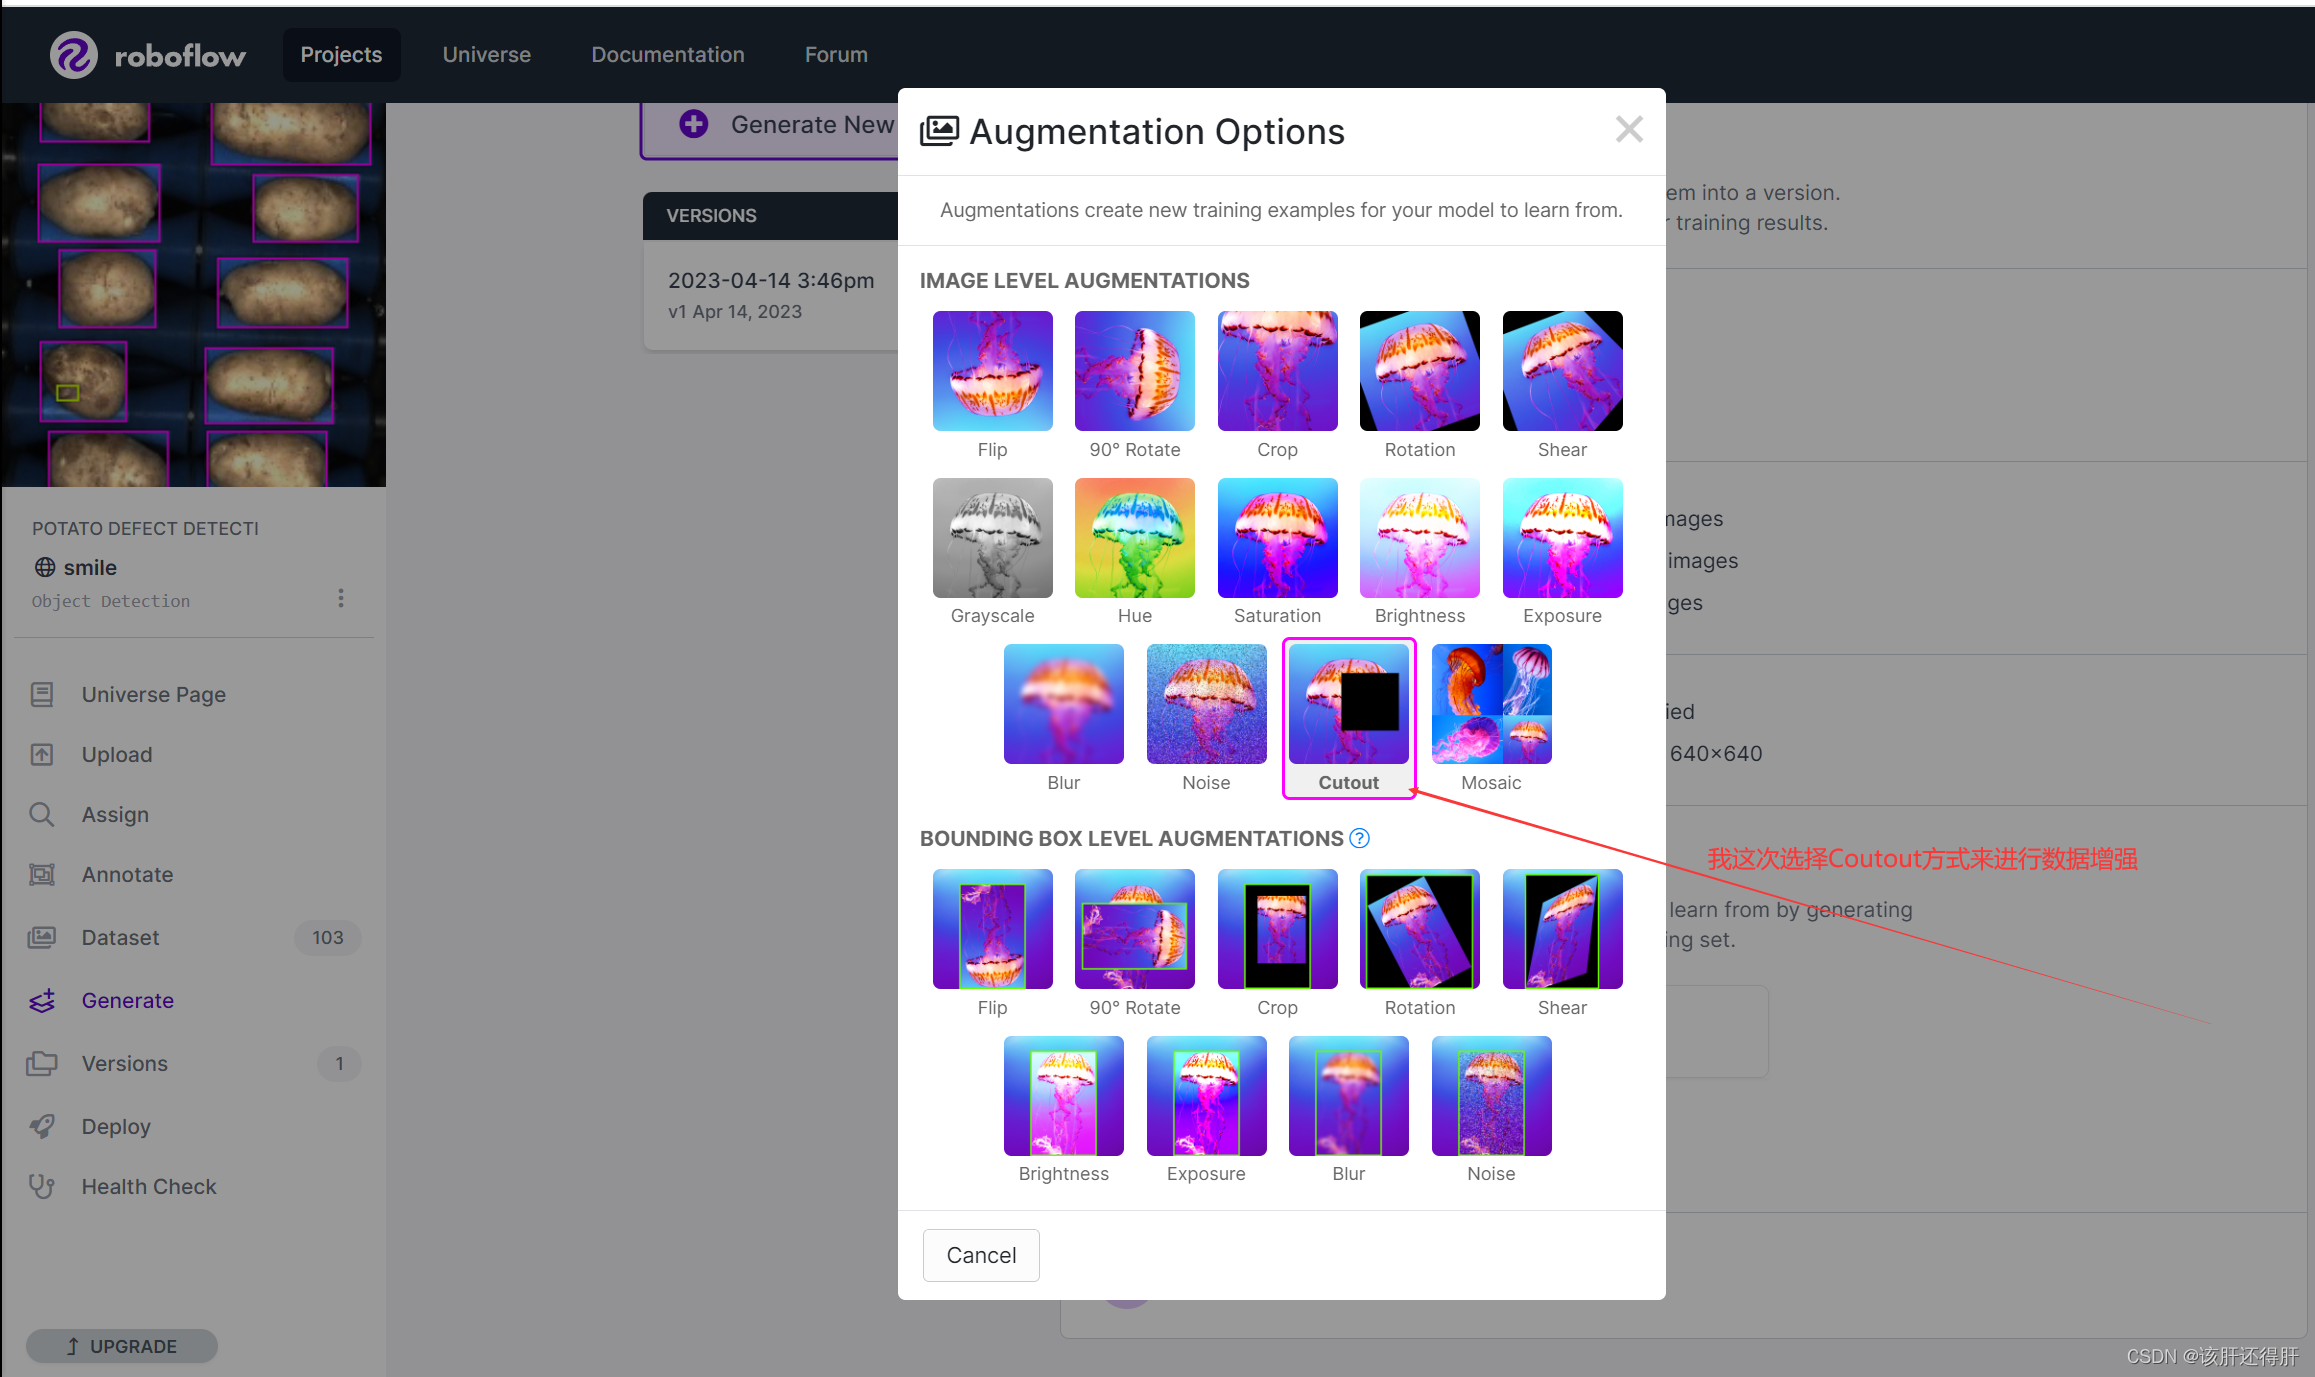
Task: Click the Generate sidebar icon
Action: click(x=42, y=1001)
